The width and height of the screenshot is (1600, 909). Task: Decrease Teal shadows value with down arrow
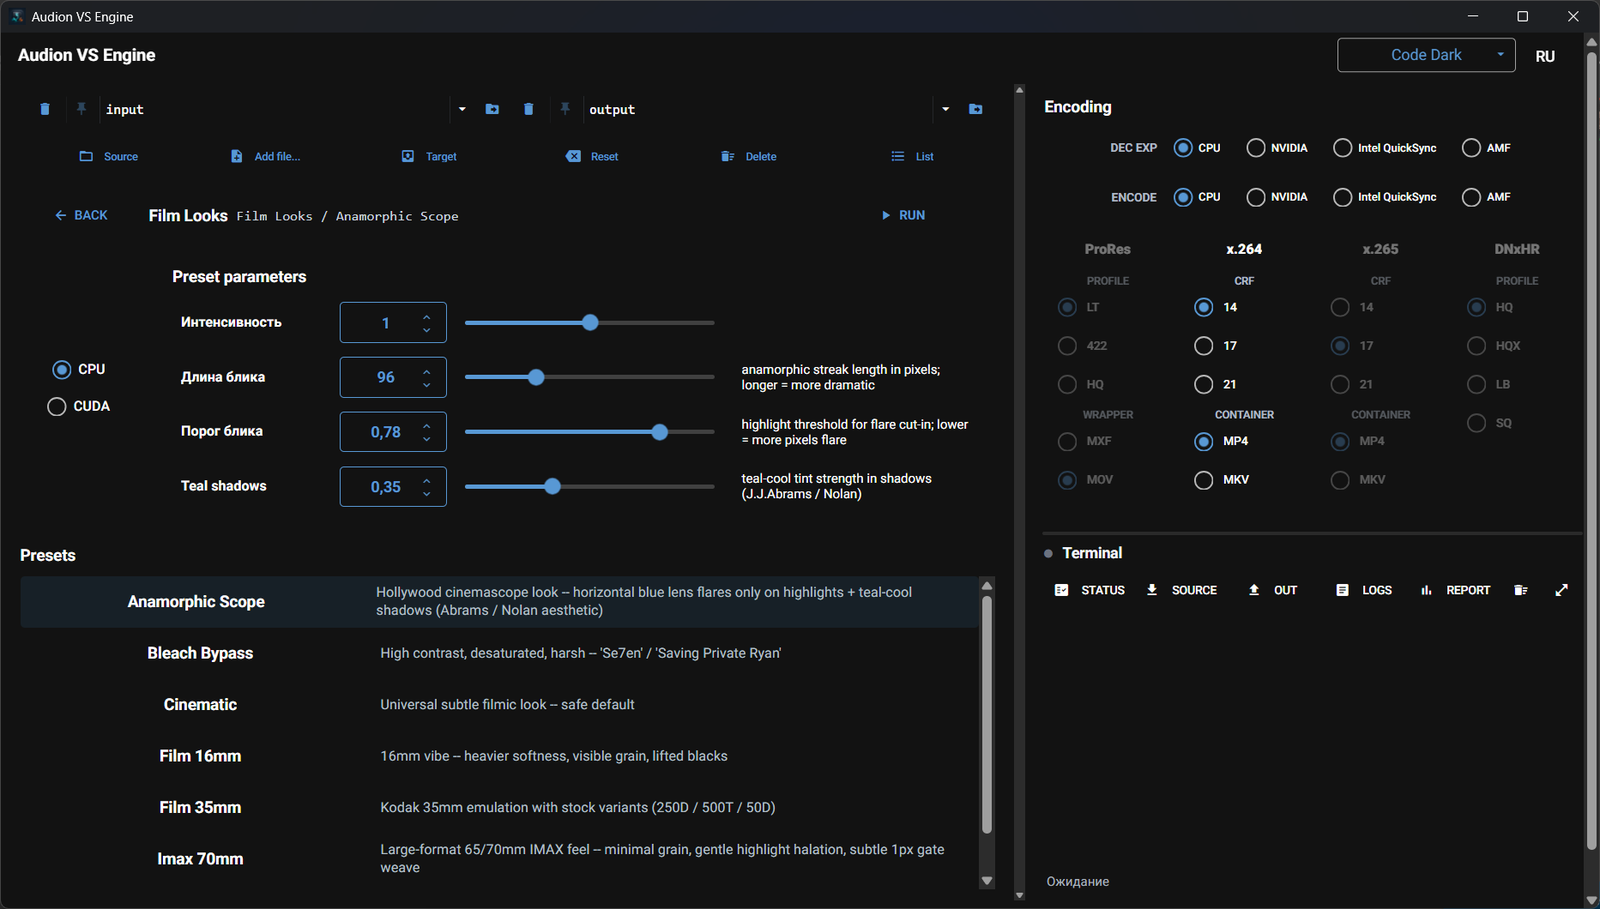click(427, 493)
